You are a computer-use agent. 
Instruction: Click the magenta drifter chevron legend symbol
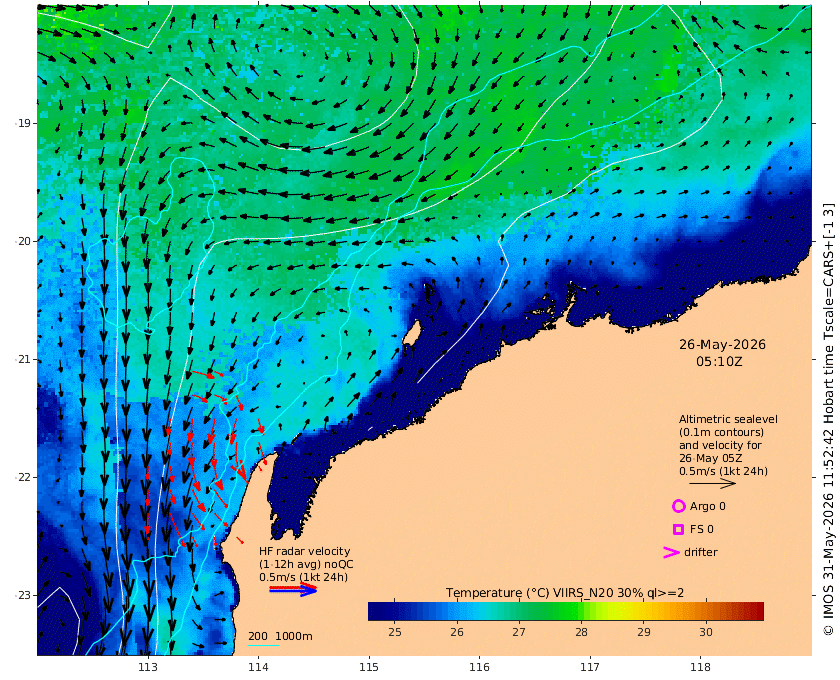pos(671,552)
